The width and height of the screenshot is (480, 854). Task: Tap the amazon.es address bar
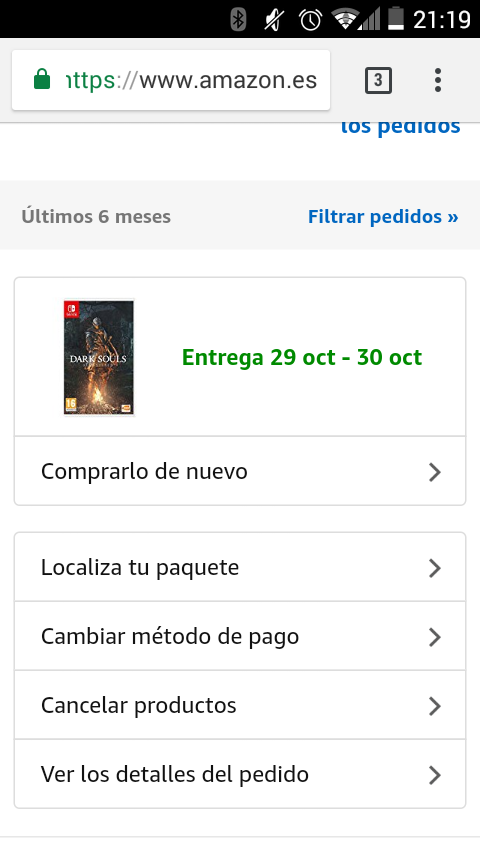coord(171,80)
